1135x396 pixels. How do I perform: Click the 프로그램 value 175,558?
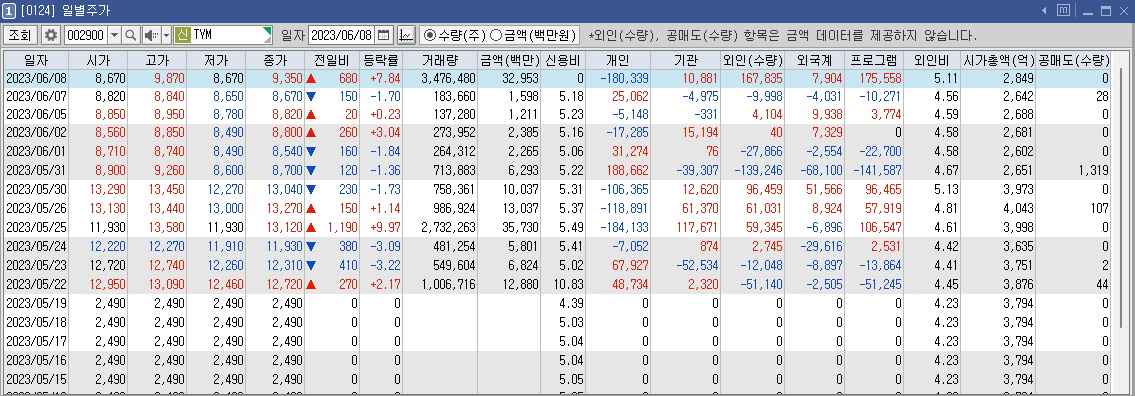click(x=879, y=77)
